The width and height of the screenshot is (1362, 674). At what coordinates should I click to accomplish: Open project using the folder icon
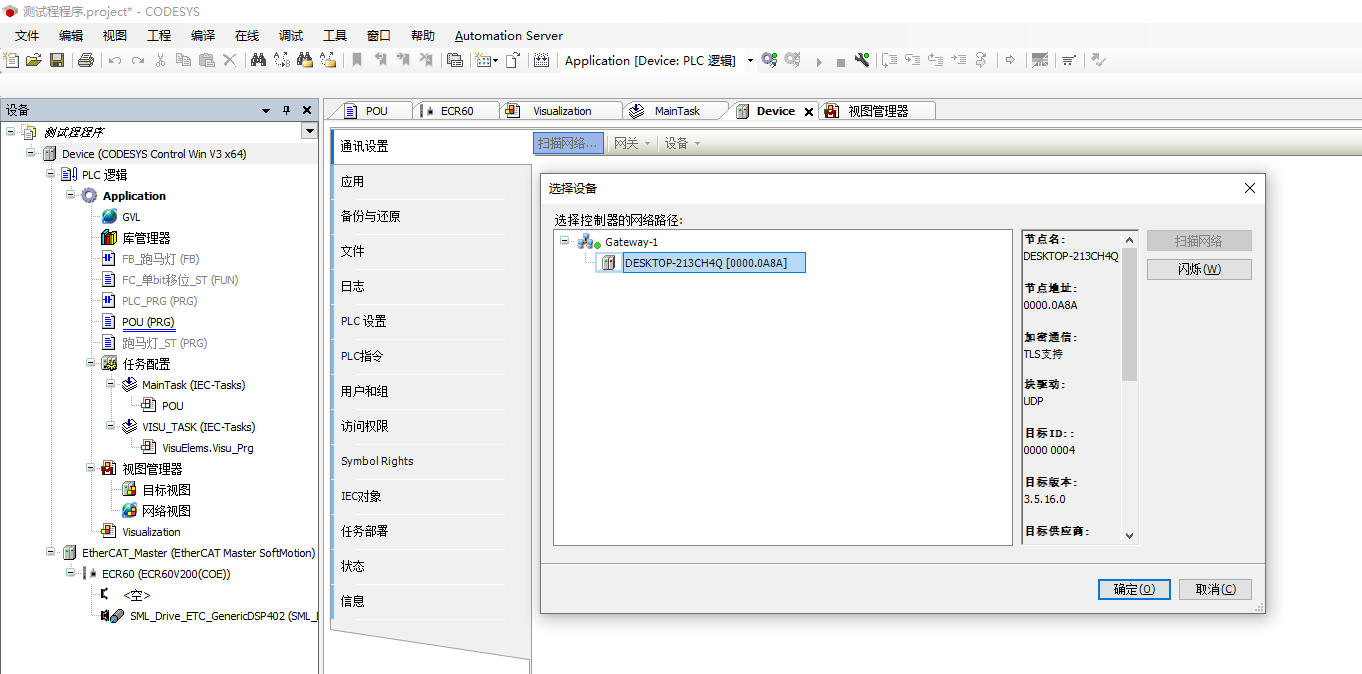pos(34,60)
